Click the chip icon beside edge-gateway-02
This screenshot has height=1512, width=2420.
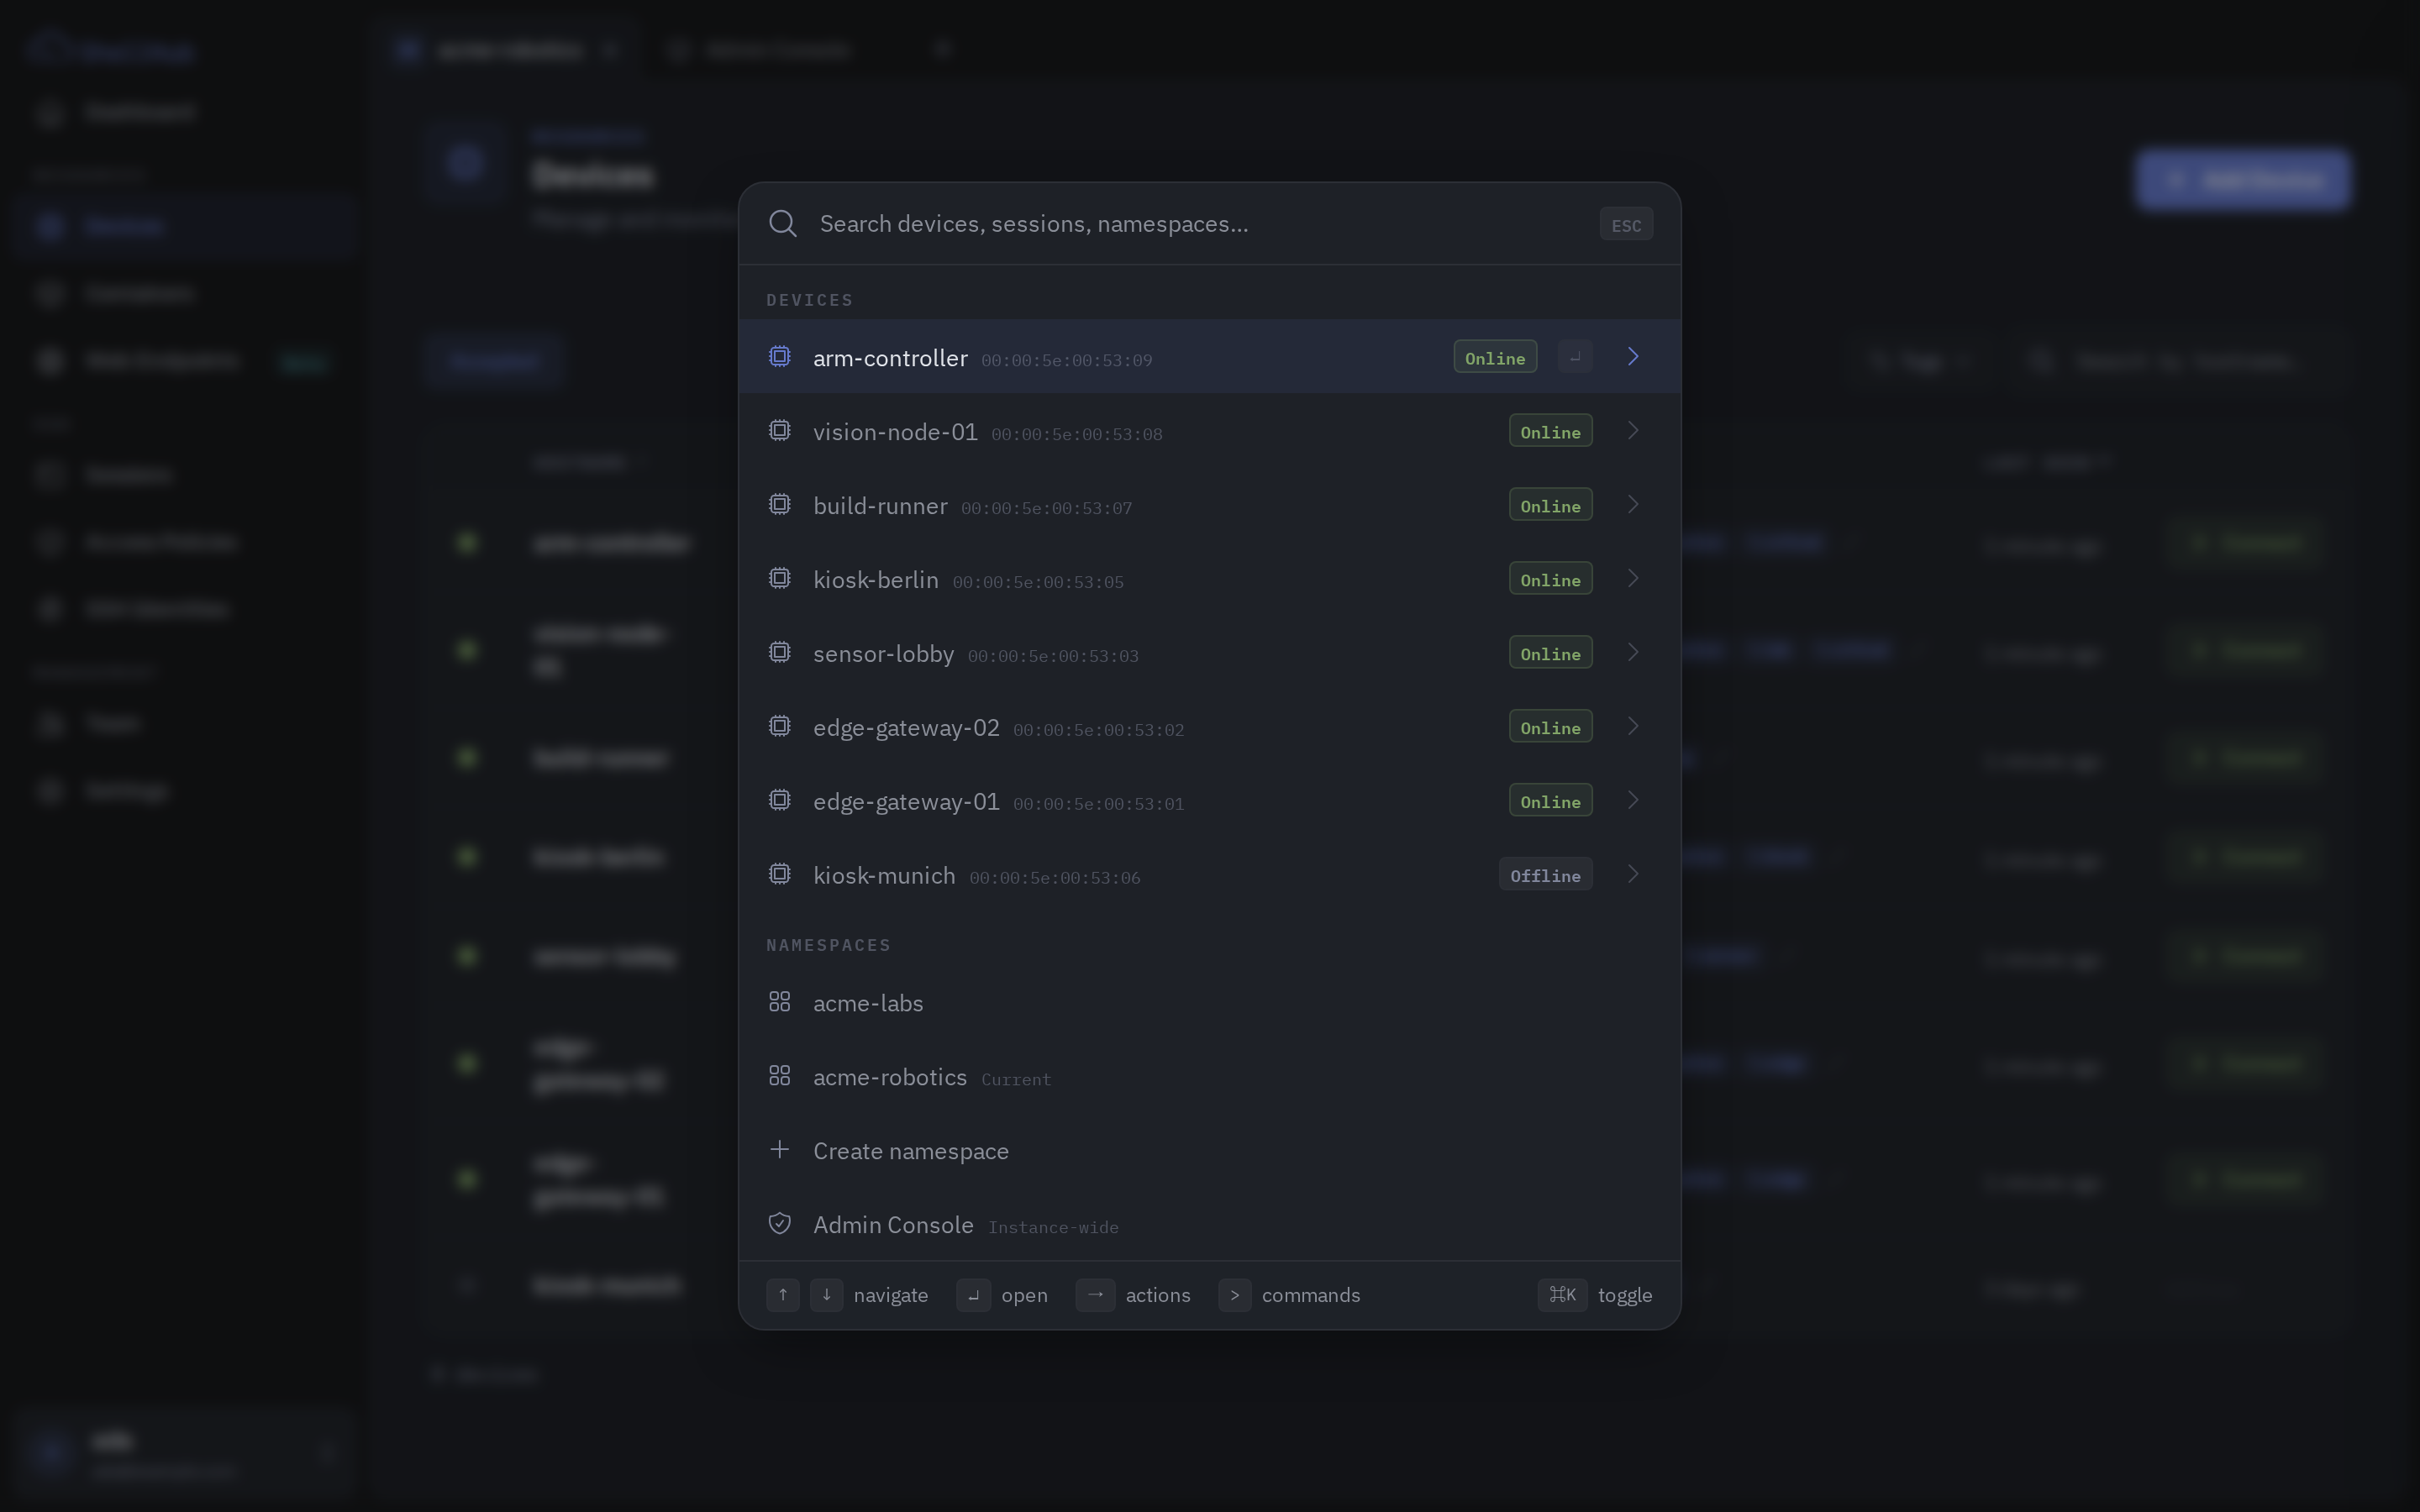(780, 727)
